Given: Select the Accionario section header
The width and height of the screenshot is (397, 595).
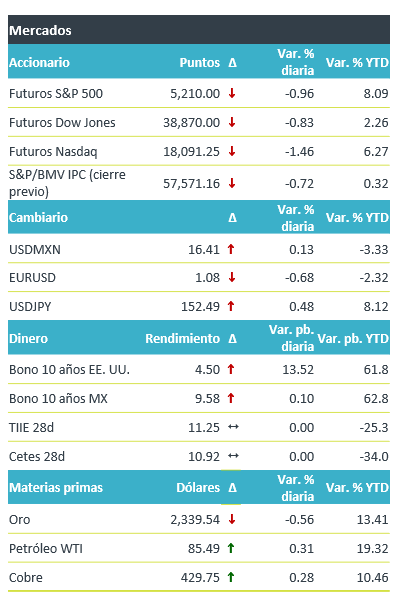Looking at the screenshot, I should tap(39, 62).
